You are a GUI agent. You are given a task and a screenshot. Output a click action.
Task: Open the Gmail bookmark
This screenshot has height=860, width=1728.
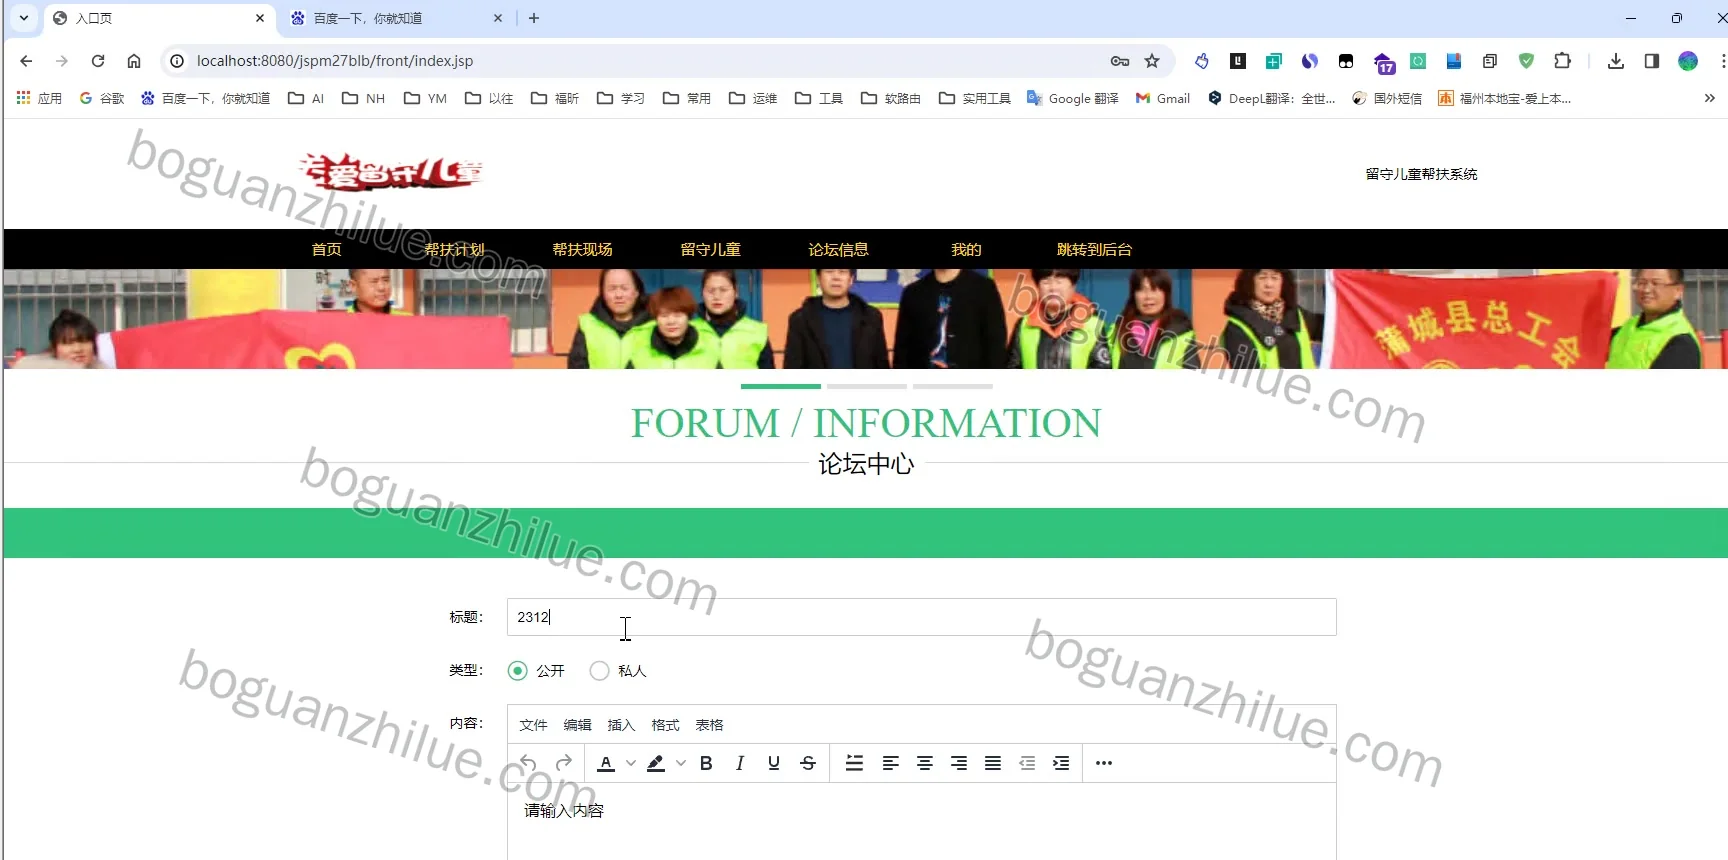(x=1162, y=98)
